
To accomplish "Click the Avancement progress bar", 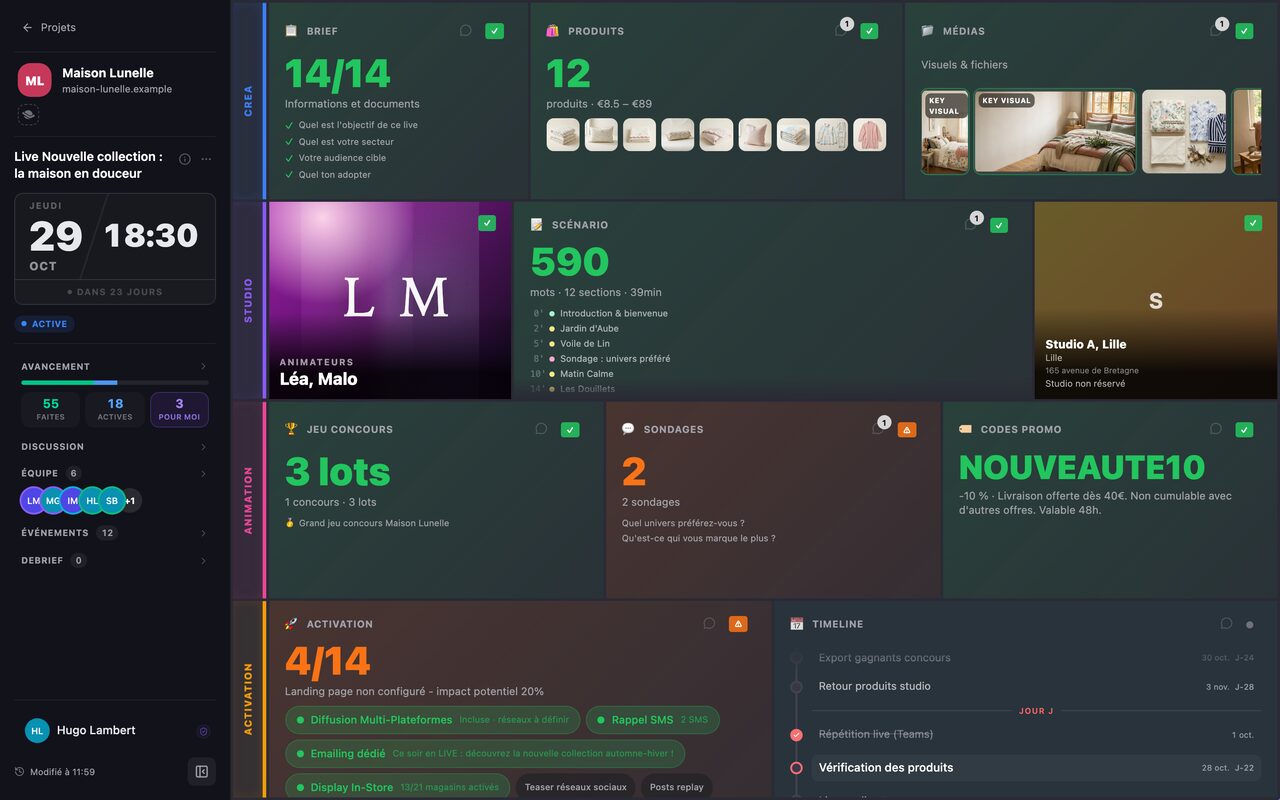I will tap(115, 383).
